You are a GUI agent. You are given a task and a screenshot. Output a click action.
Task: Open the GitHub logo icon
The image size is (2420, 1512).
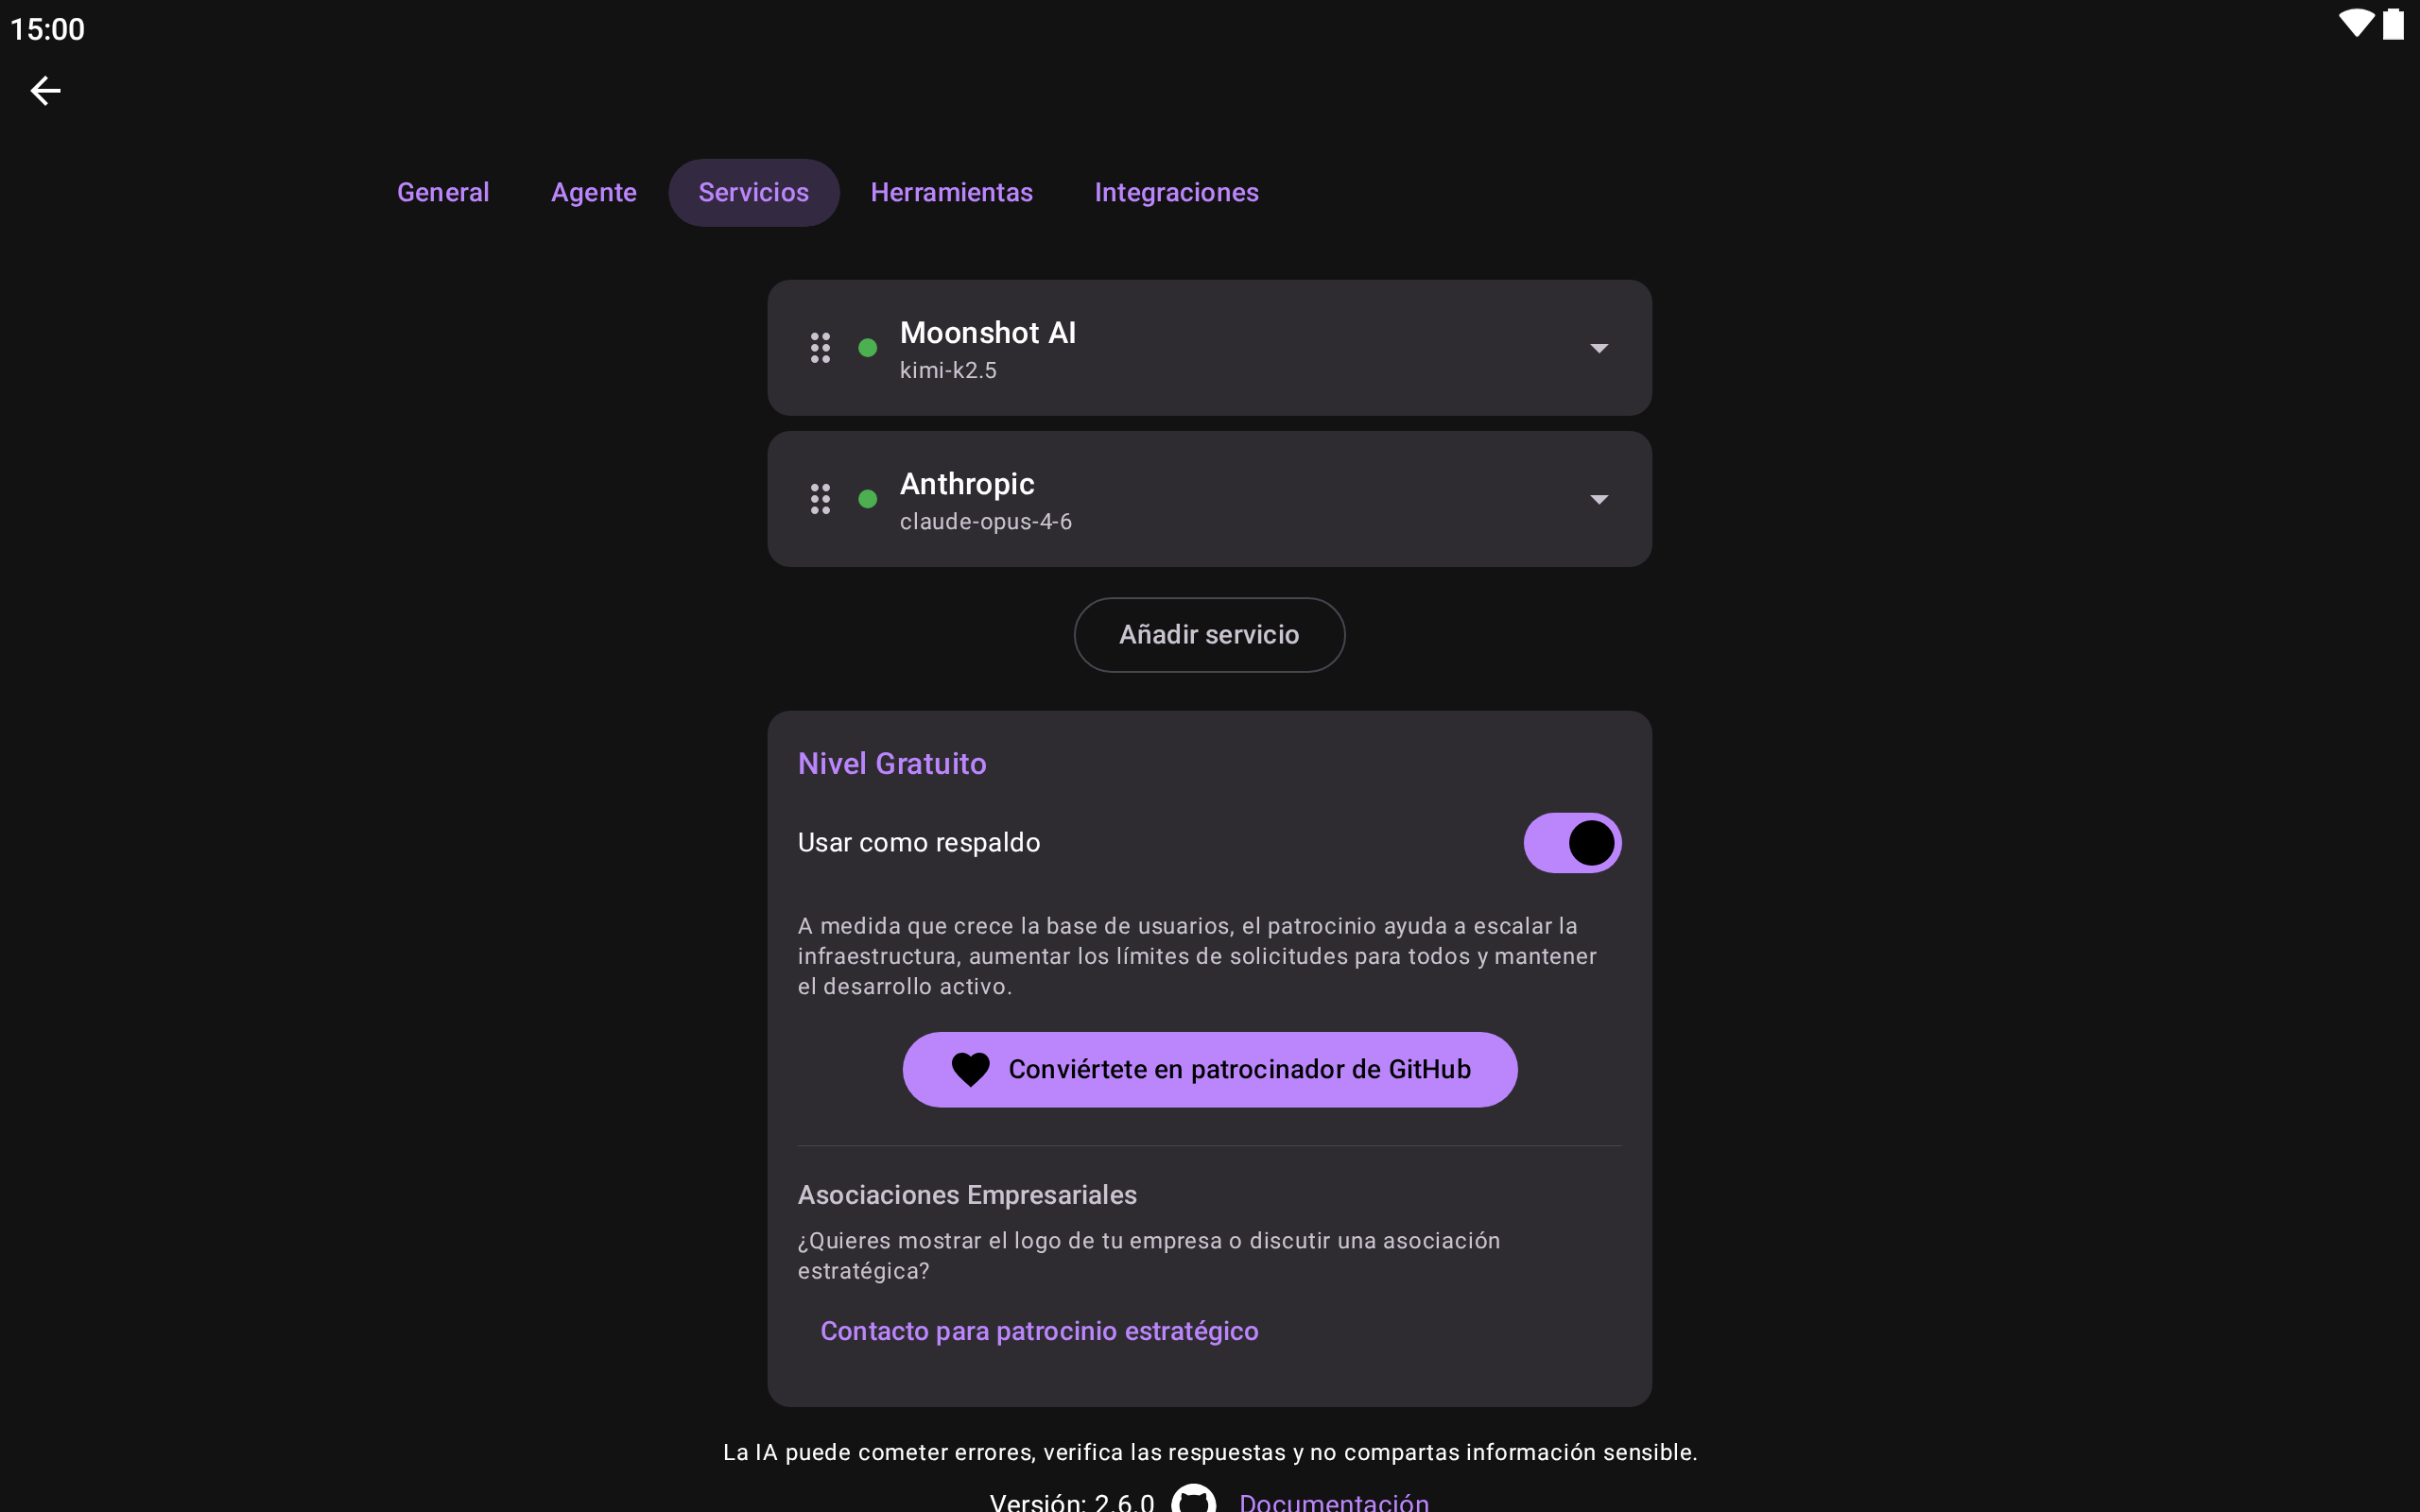pyautogui.click(x=1194, y=1499)
